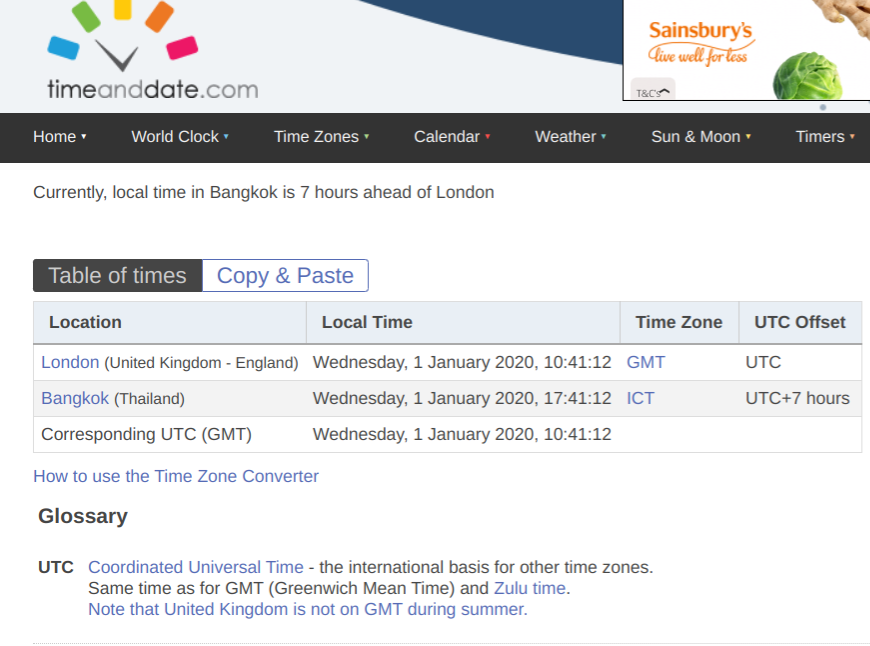Click the Local Time column header
This screenshot has height=646, width=870.
tap(463, 322)
